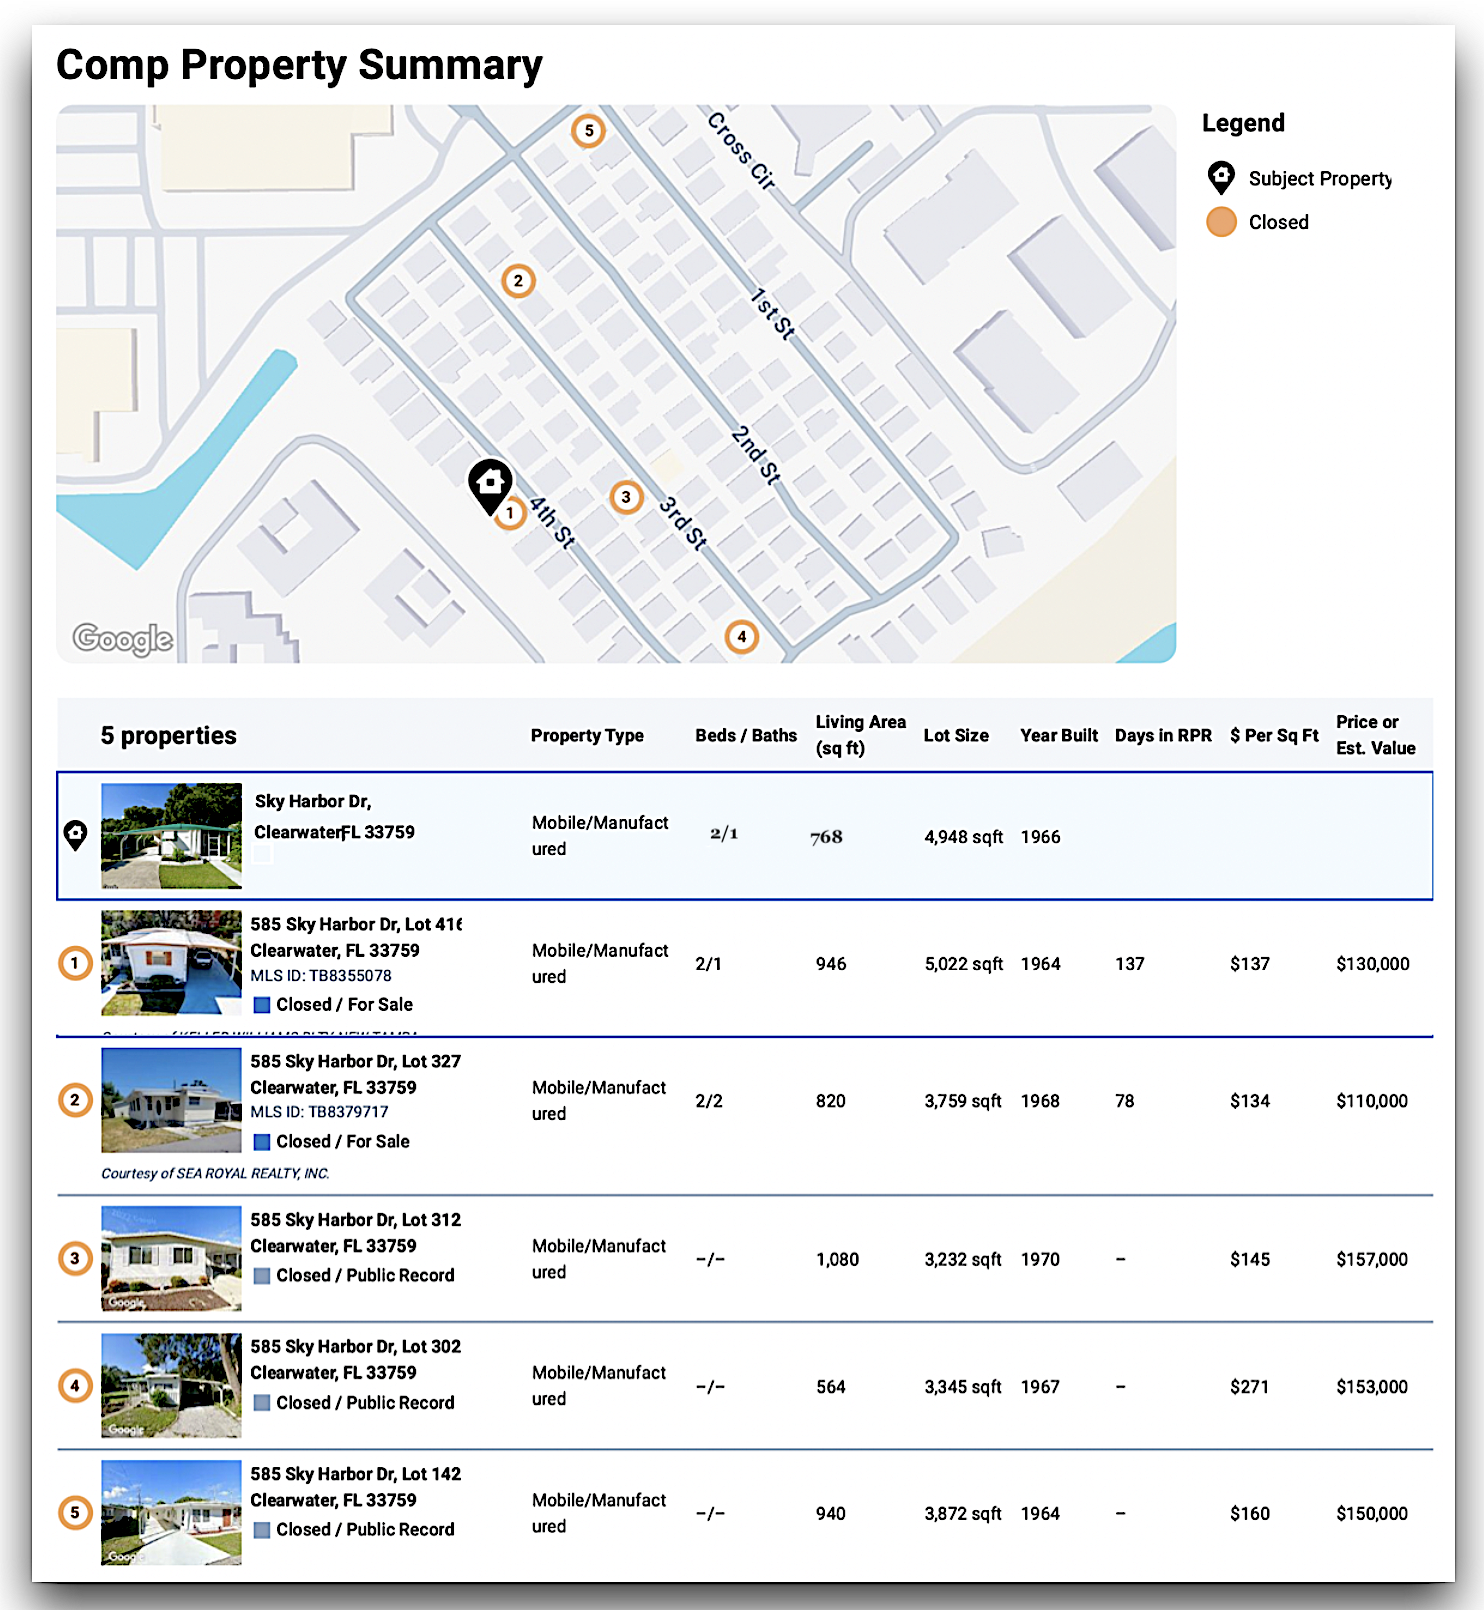
Task: Open address 585 Sky Harbor Dr, Lot 312
Action: click(x=356, y=1220)
